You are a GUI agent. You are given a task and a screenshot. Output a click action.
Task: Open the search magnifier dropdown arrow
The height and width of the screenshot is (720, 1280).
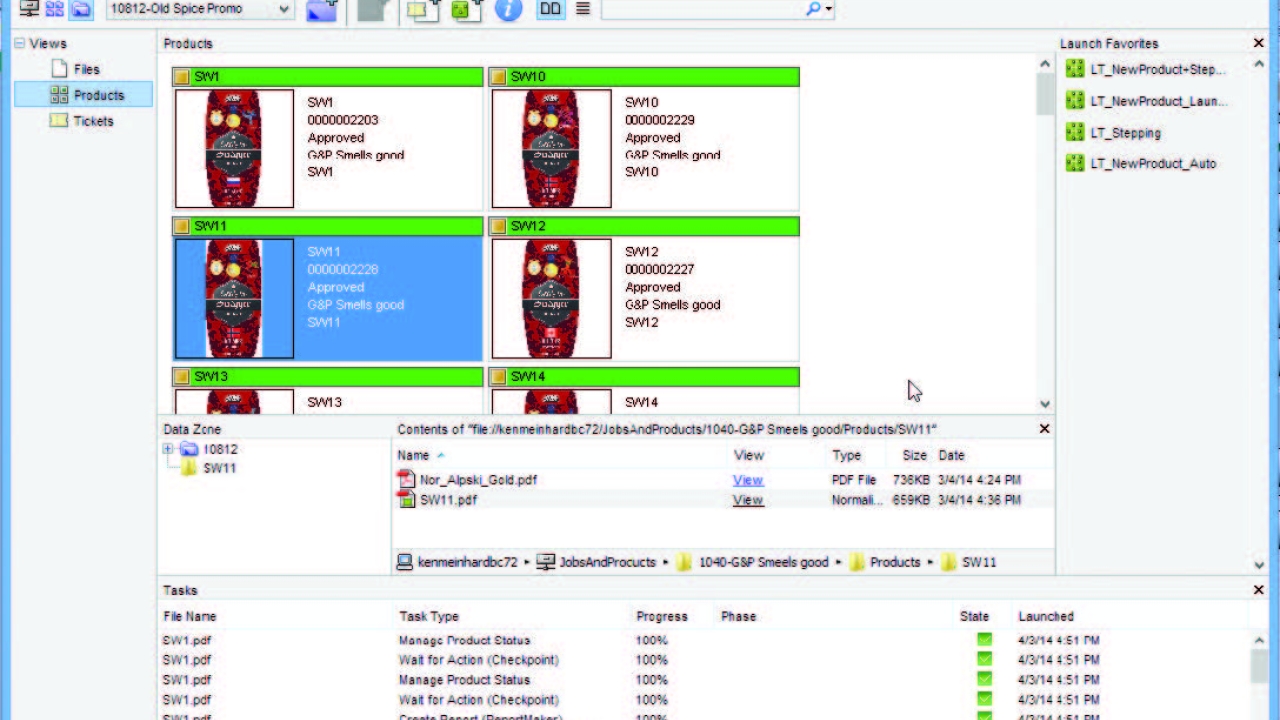point(828,10)
